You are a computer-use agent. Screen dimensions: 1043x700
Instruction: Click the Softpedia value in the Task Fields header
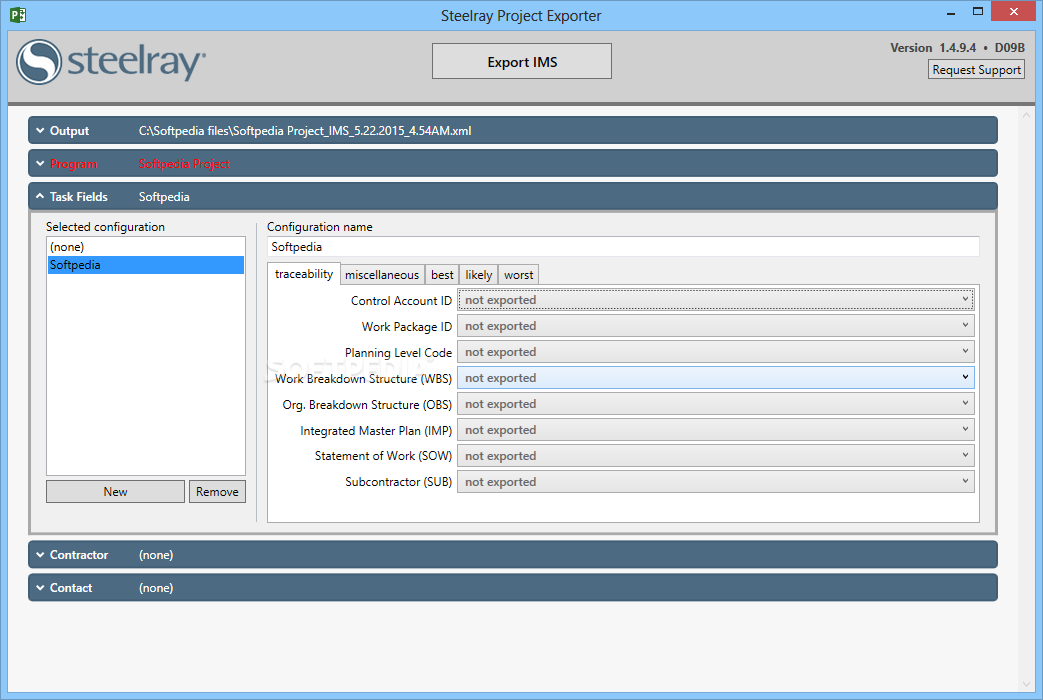(x=164, y=197)
